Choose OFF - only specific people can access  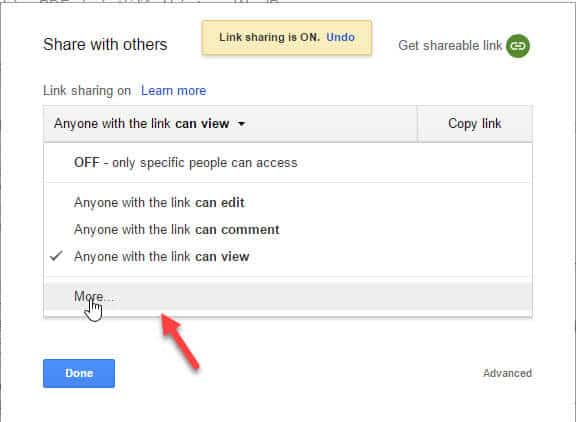click(x=288, y=162)
